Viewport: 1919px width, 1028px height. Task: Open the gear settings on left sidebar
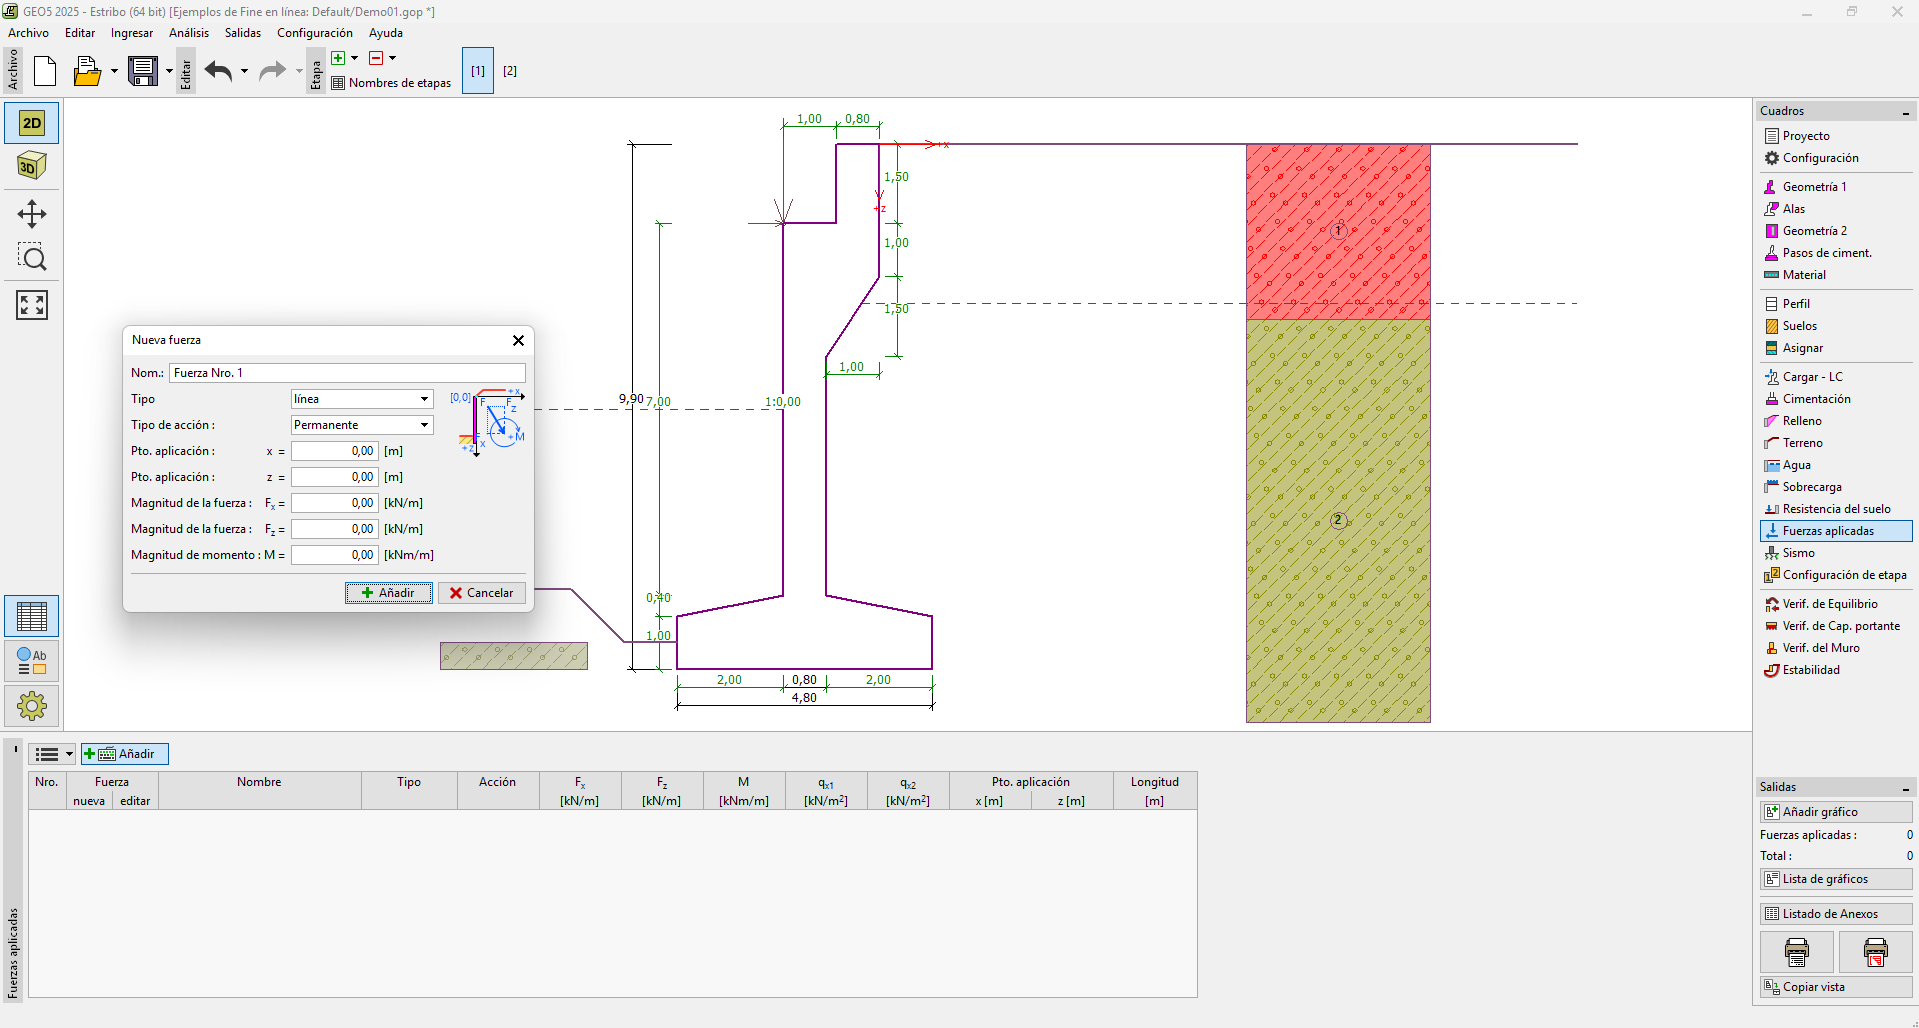coord(32,706)
